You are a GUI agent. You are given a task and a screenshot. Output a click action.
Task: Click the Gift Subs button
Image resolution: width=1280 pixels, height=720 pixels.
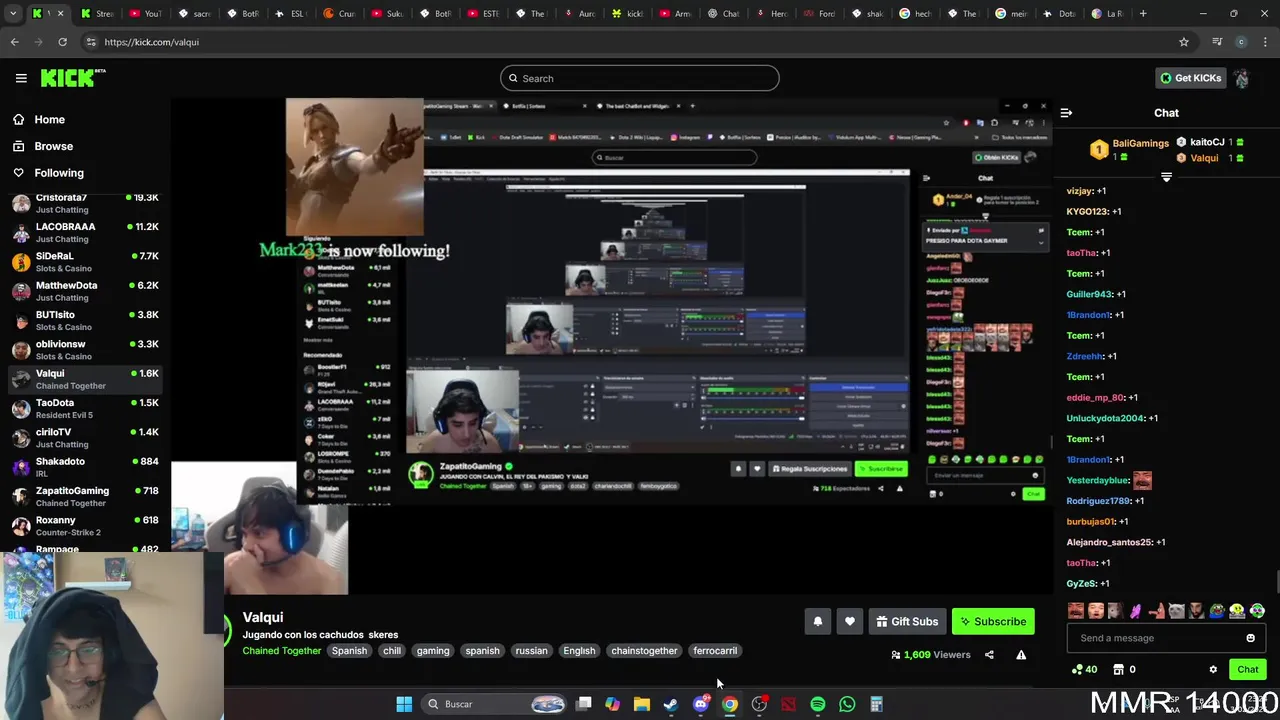[907, 621]
